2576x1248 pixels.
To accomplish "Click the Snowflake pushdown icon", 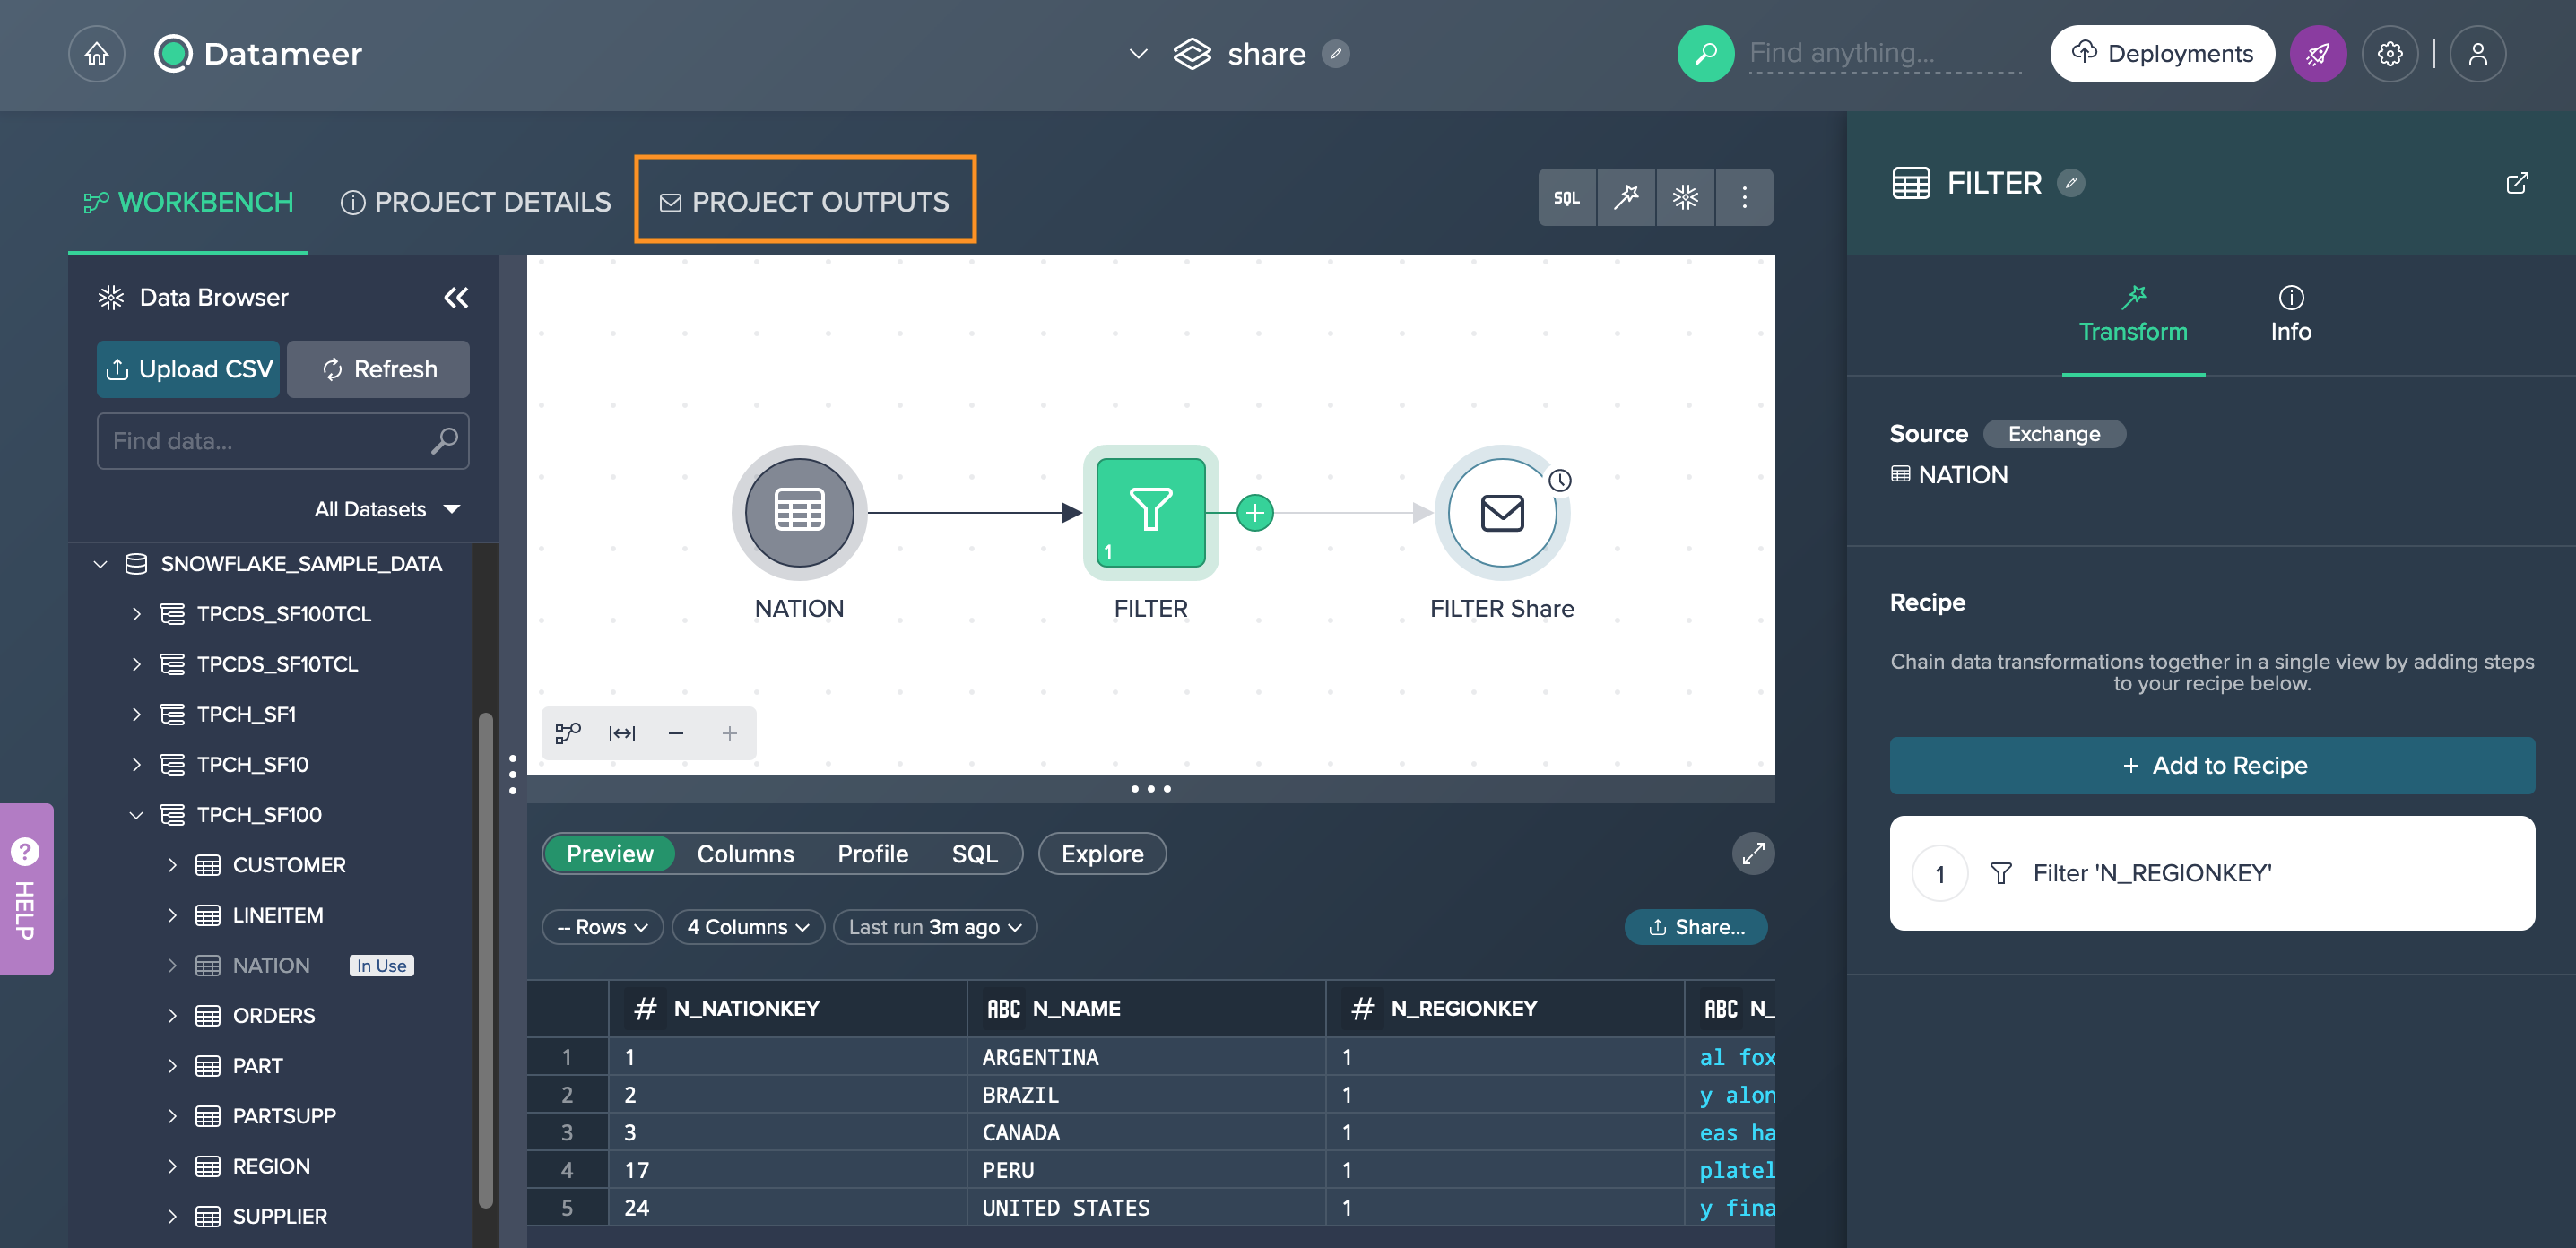I will pyautogui.click(x=1685, y=197).
